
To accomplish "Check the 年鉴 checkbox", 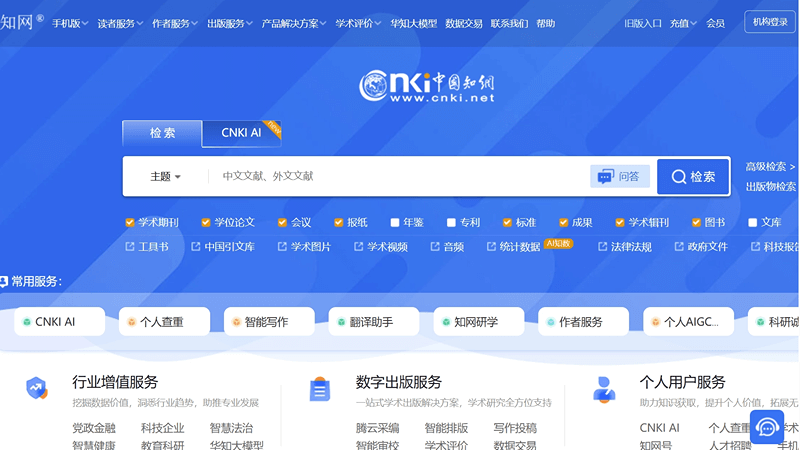I will pyautogui.click(x=395, y=222).
